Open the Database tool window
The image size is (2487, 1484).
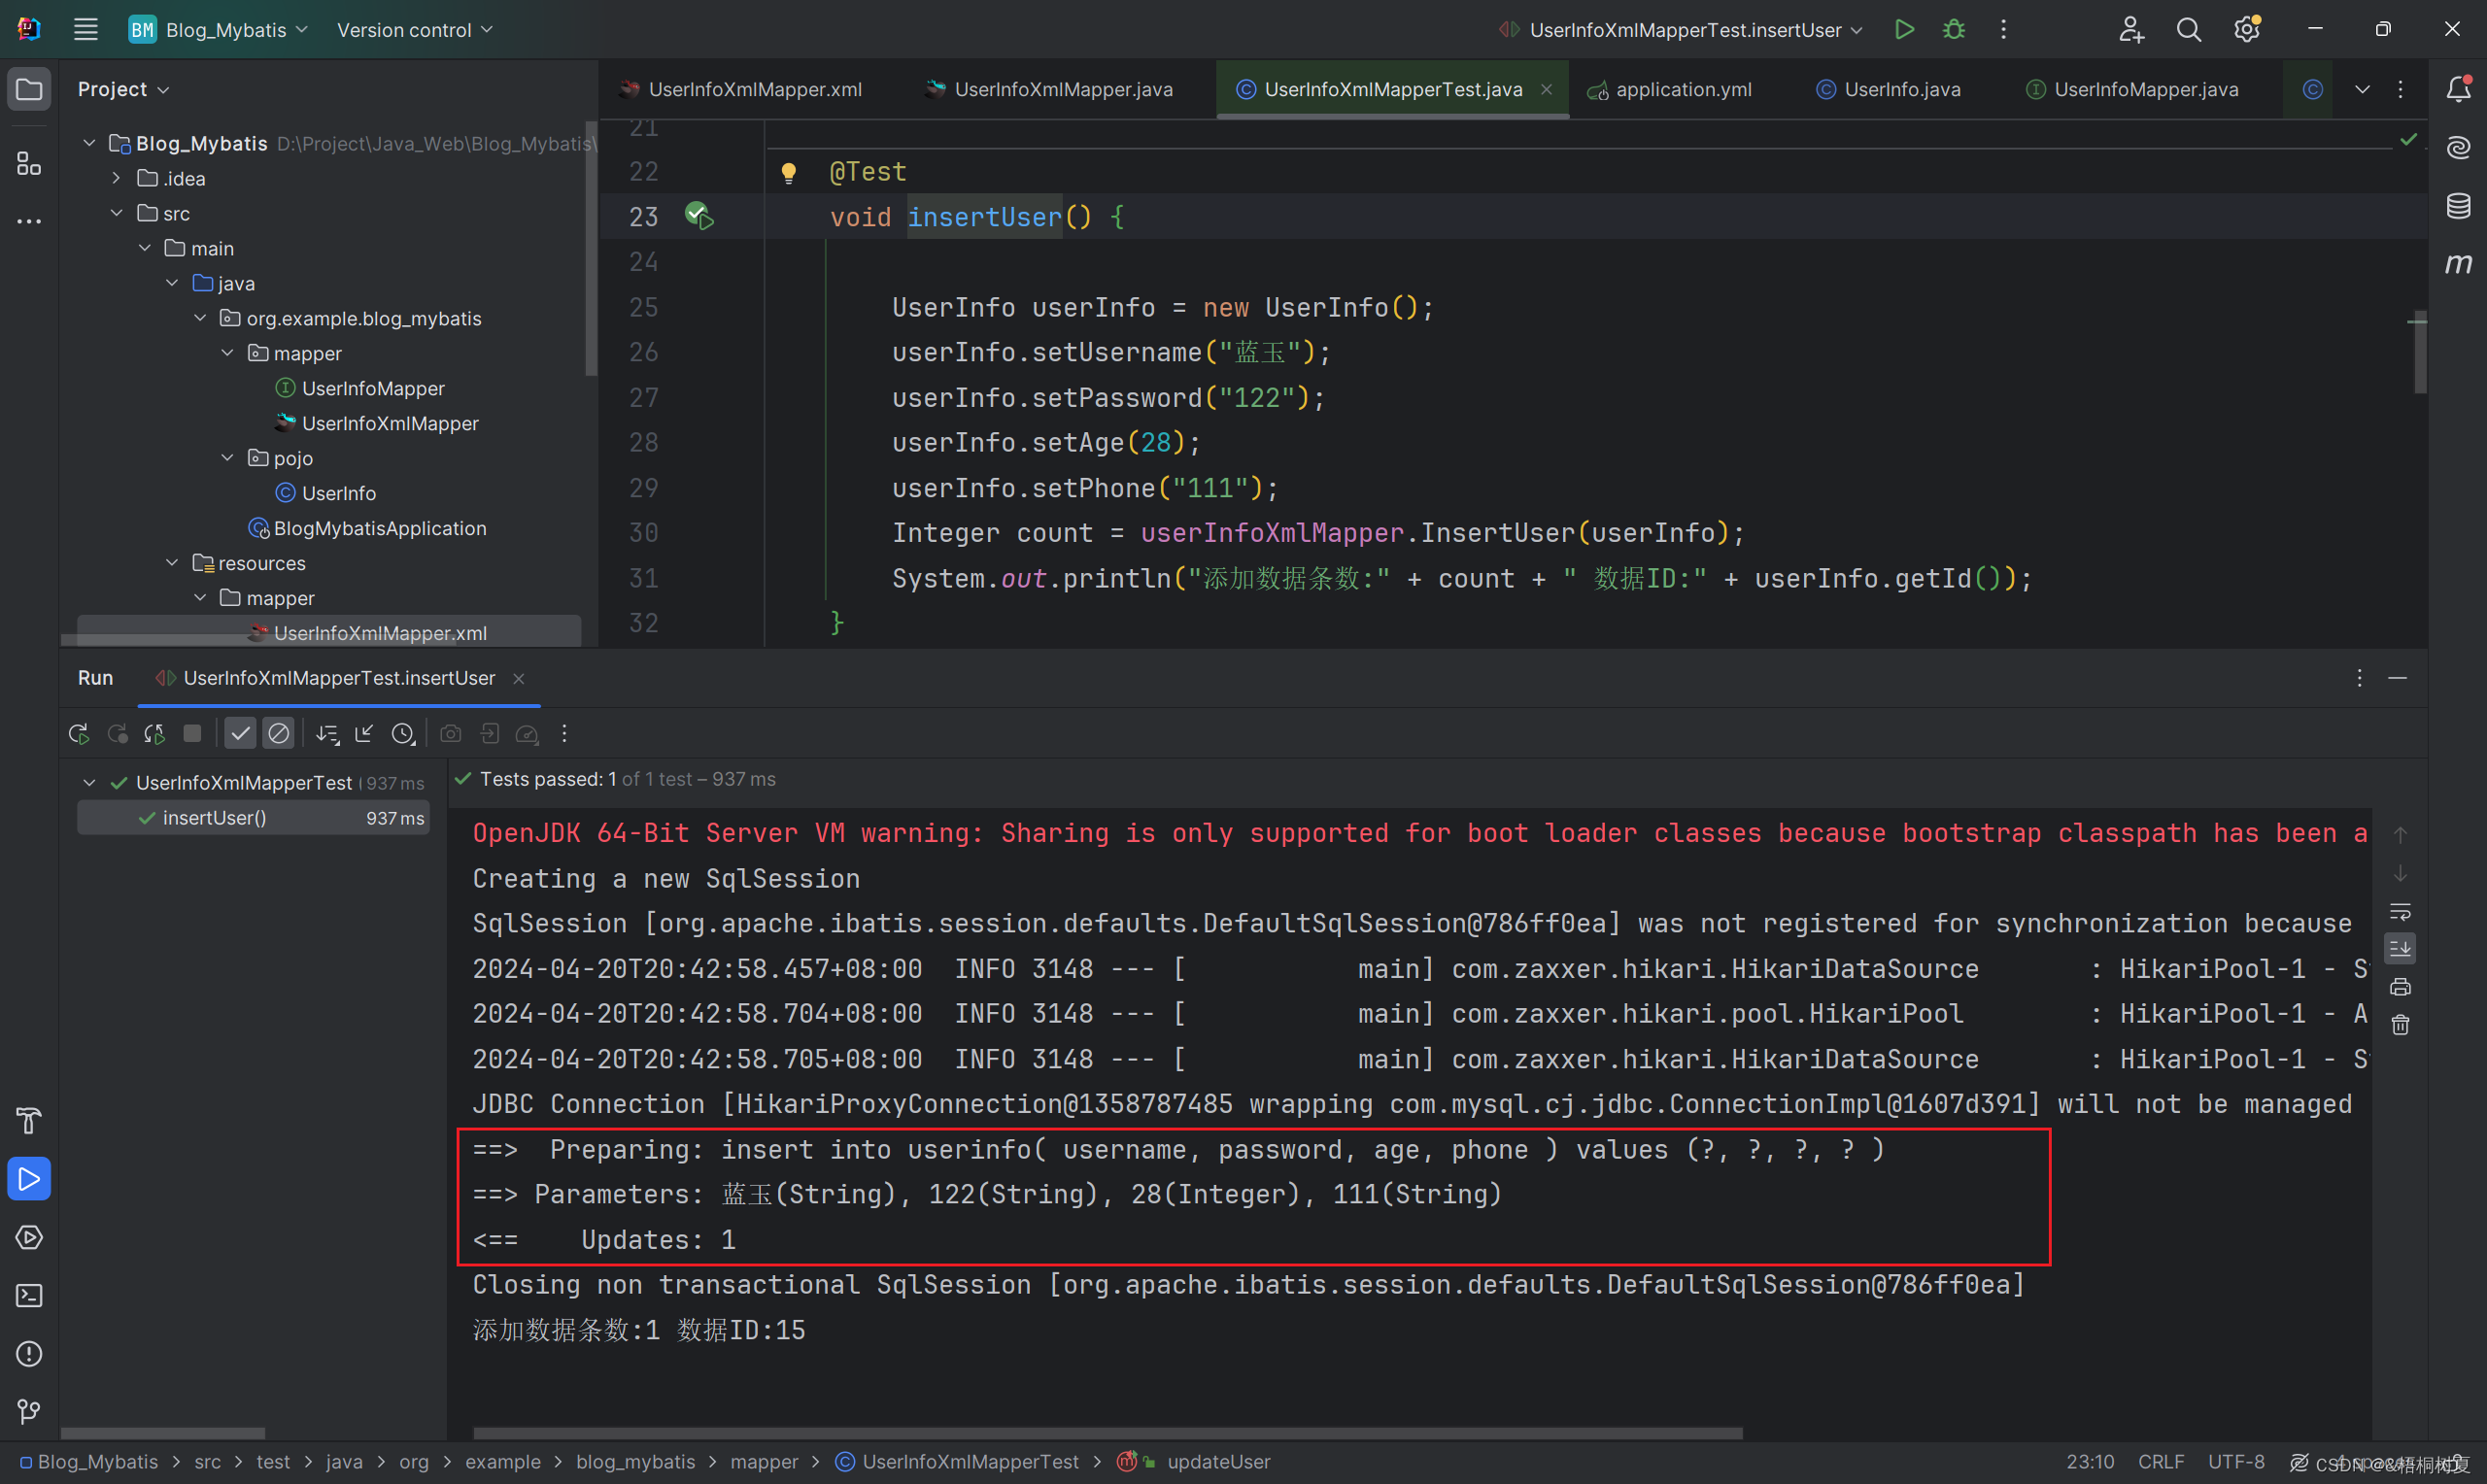point(2458,206)
